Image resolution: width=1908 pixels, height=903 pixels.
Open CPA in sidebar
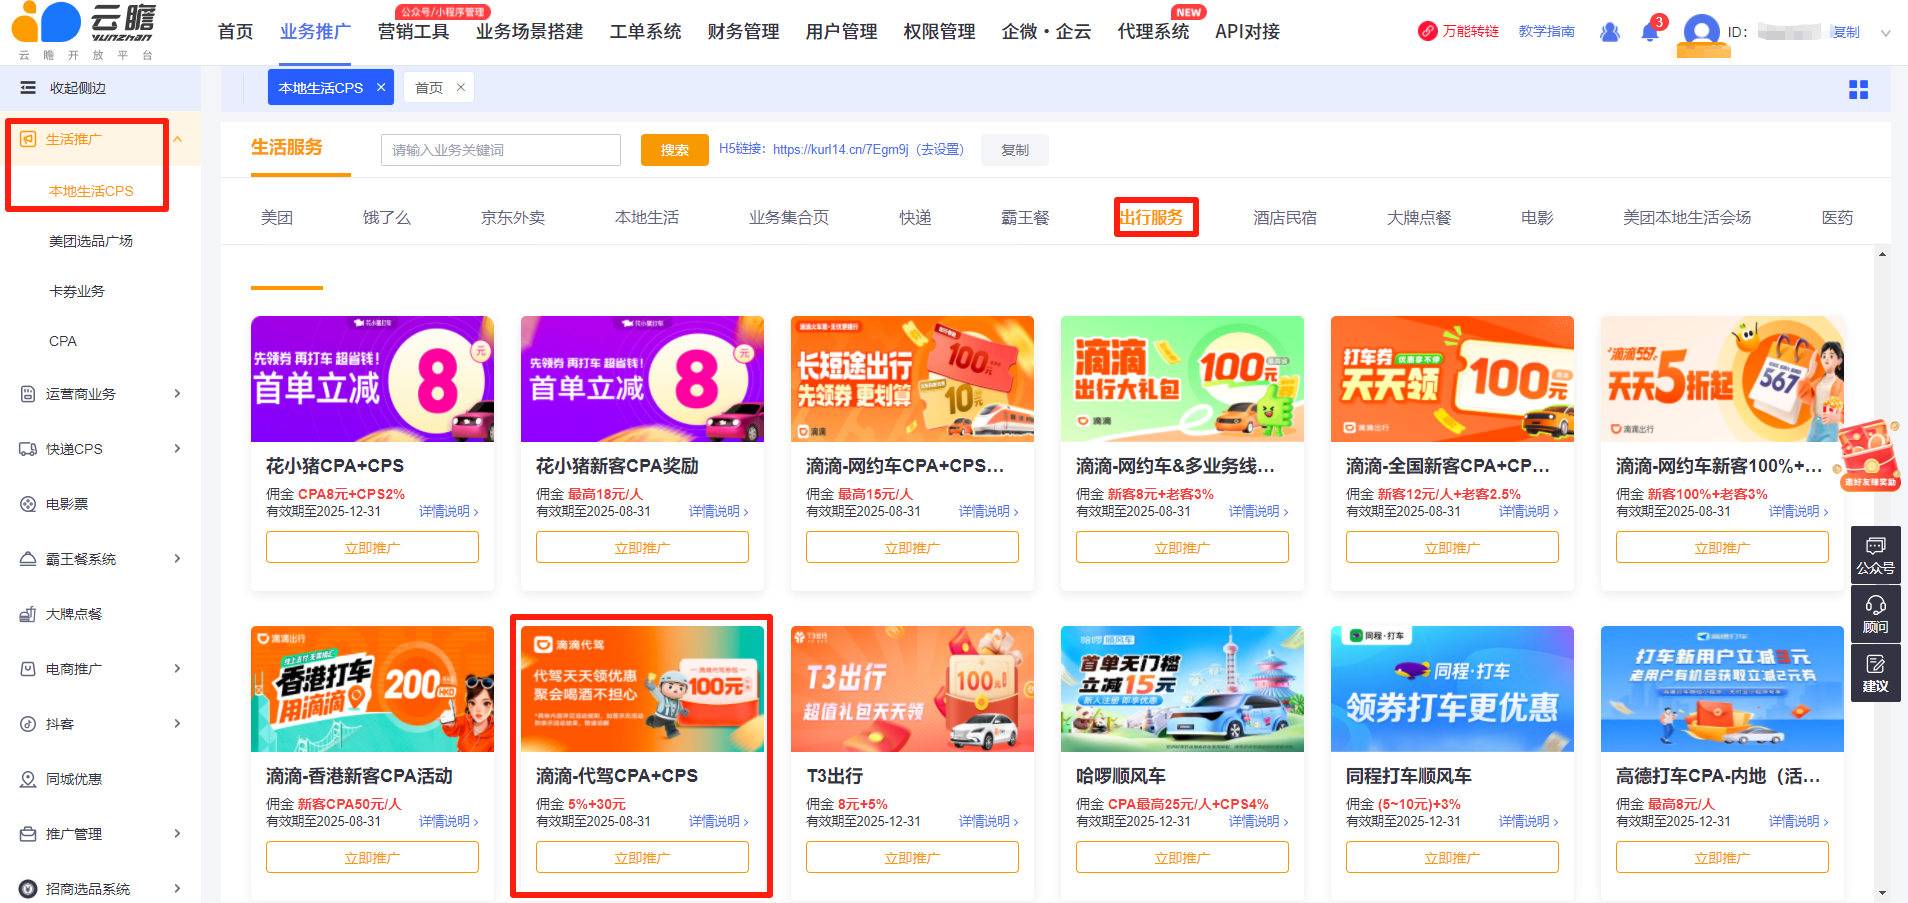[63, 341]
